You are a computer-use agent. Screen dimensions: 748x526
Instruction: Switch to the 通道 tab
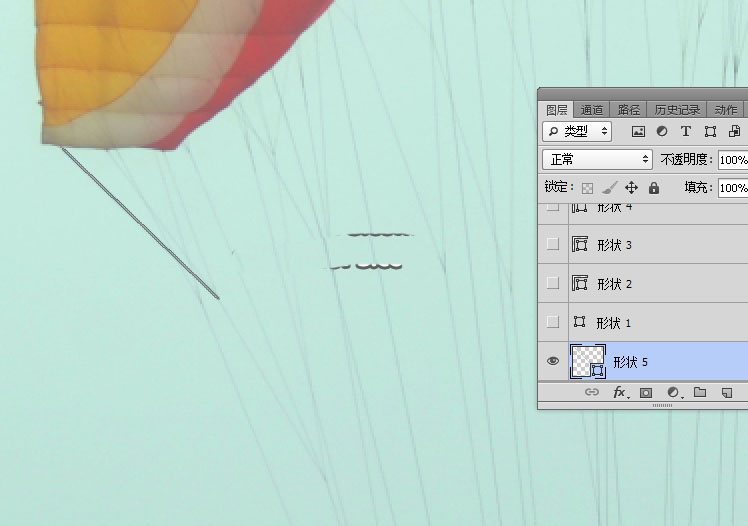point(591,110)
